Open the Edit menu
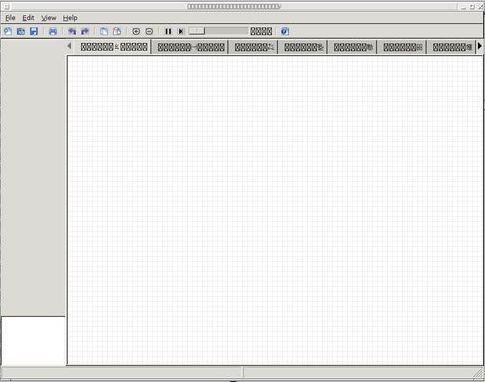This screenshot has height=382, width=485. coord(28,18)
